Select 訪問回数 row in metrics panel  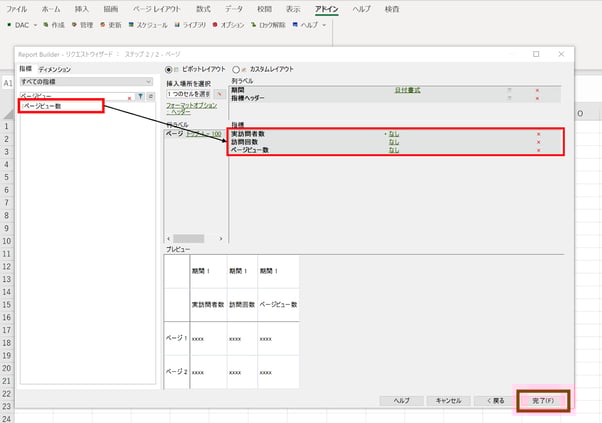point(395,142)
